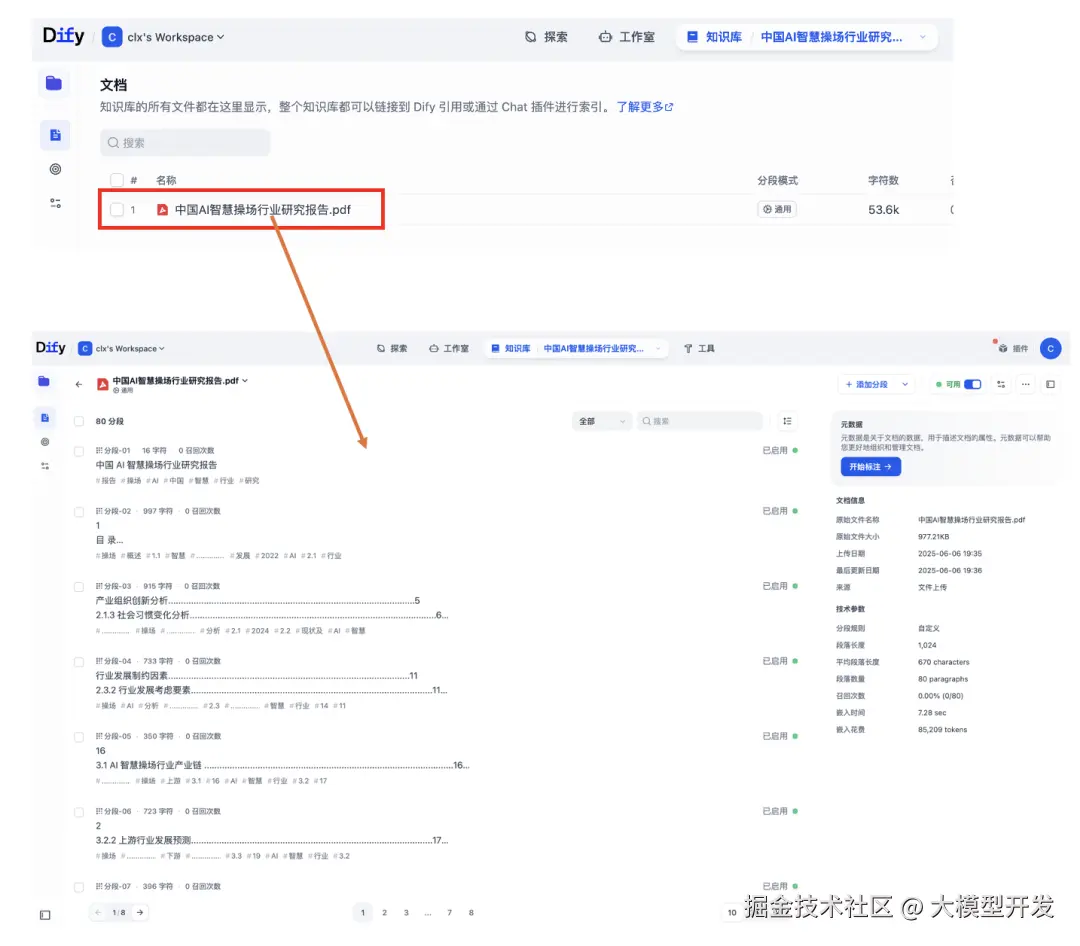Click the chunk settings icon beside the 可用 toggle

pos(1001,385)
